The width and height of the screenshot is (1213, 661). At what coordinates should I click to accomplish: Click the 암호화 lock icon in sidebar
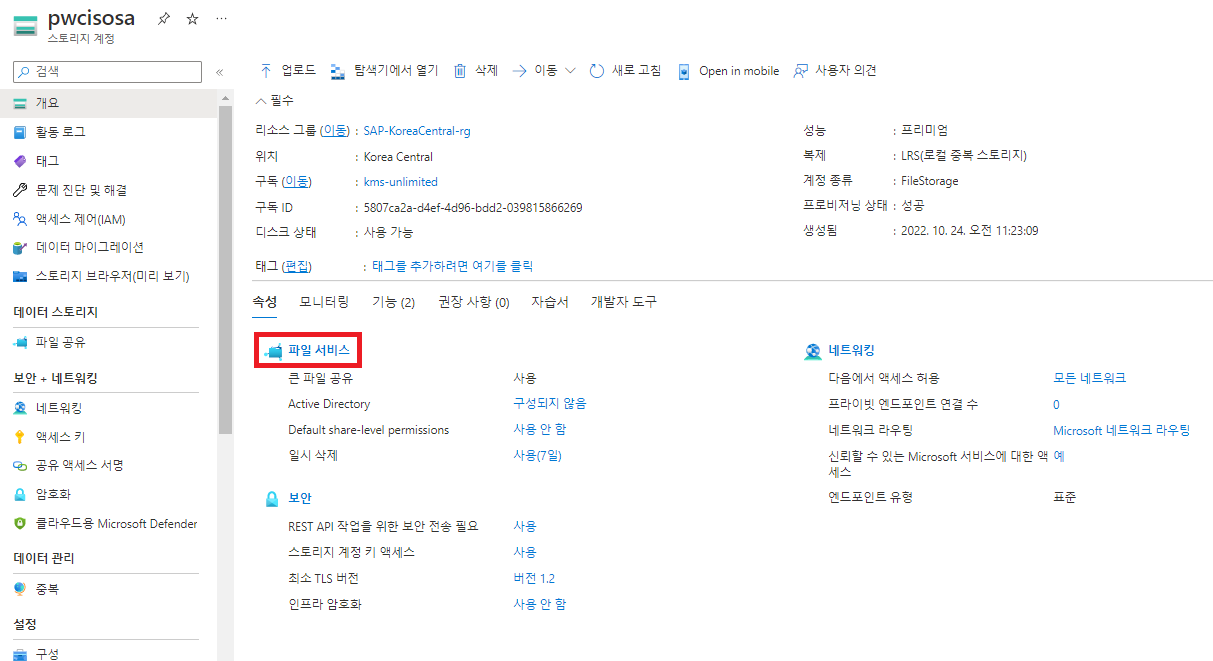pyautogui.click(x=20, y=494)
